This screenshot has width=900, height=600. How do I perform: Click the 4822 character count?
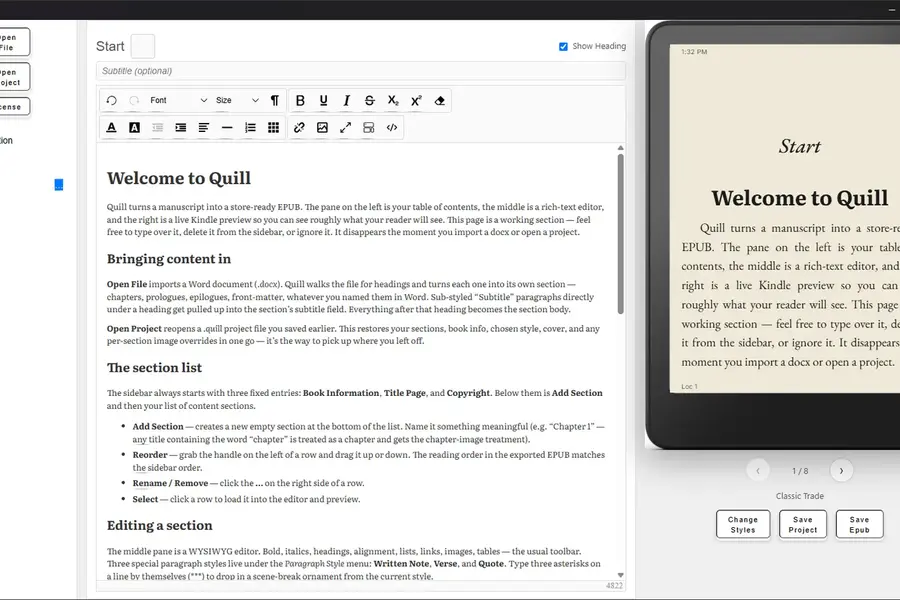click(x=614, y=586)
